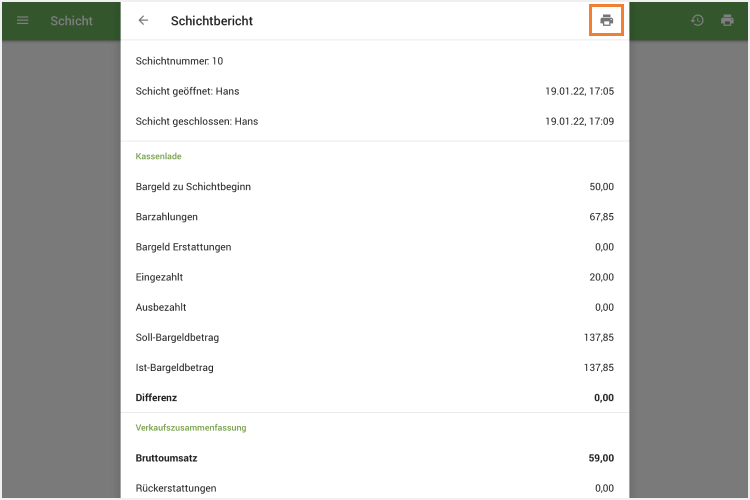
Task: Click the Schichtbericht title
Action: (x=211, y=21)
